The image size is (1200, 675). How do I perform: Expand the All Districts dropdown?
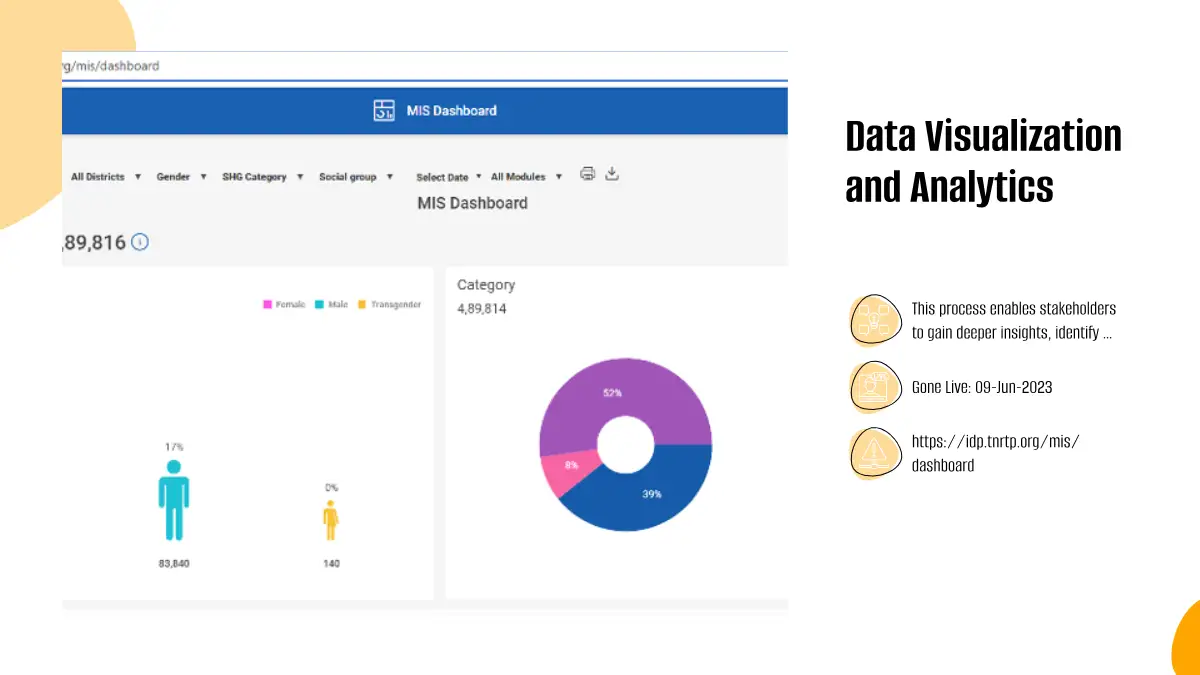[x=105, y=177]
